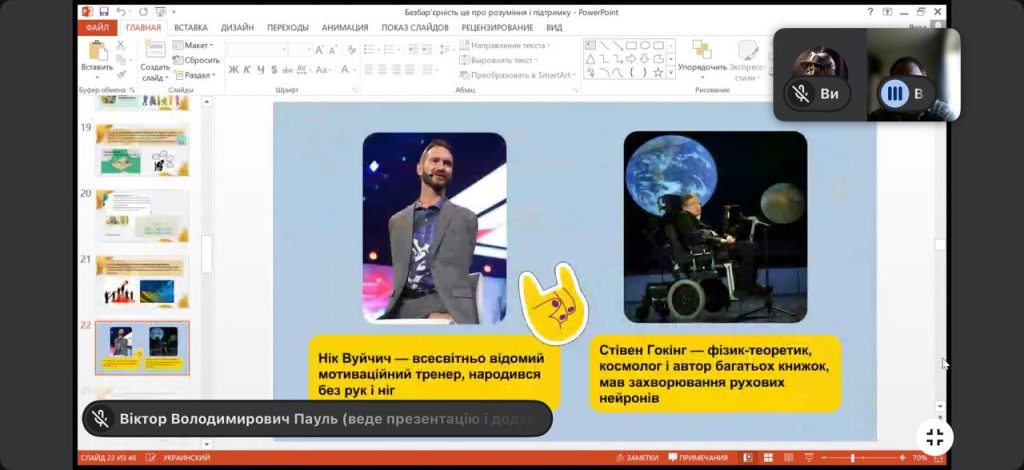Switch to the ВСТАВКА ribbon tab
The height and width of the screenshot is (470, 1024).
pyautogui.click(x=191, y=28)
